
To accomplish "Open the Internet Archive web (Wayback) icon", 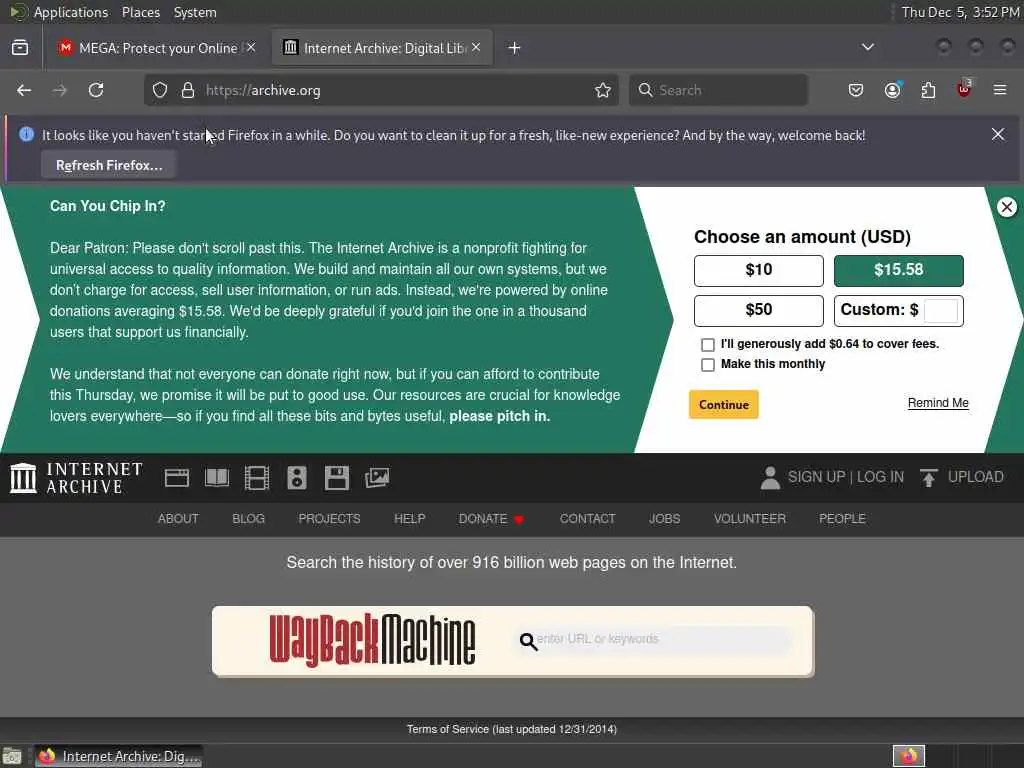I will [176, 478].
